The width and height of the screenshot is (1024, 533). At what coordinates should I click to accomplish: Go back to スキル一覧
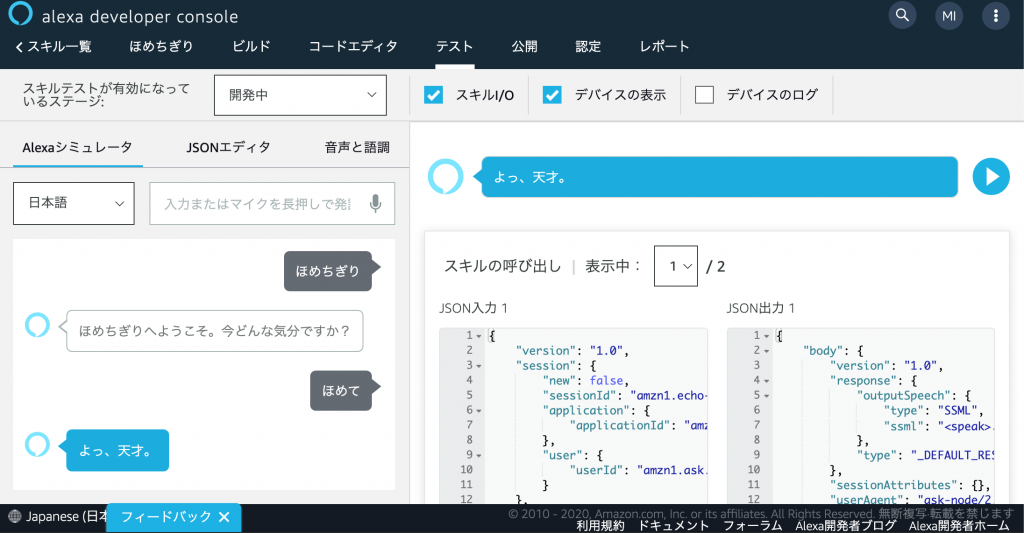[53, 46]
